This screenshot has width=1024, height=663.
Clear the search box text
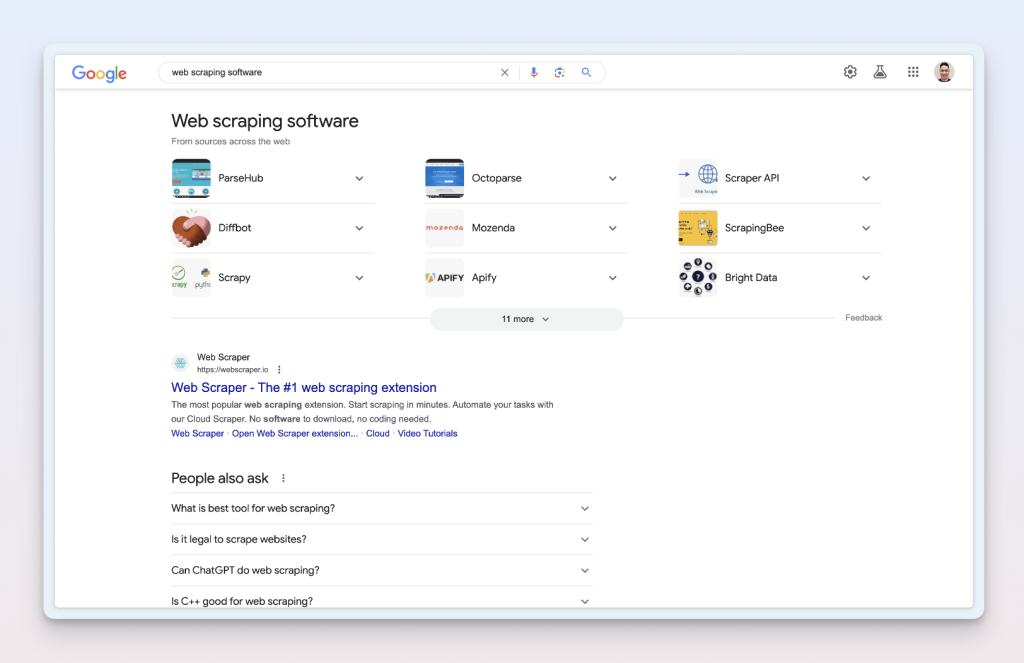[504, 73]
